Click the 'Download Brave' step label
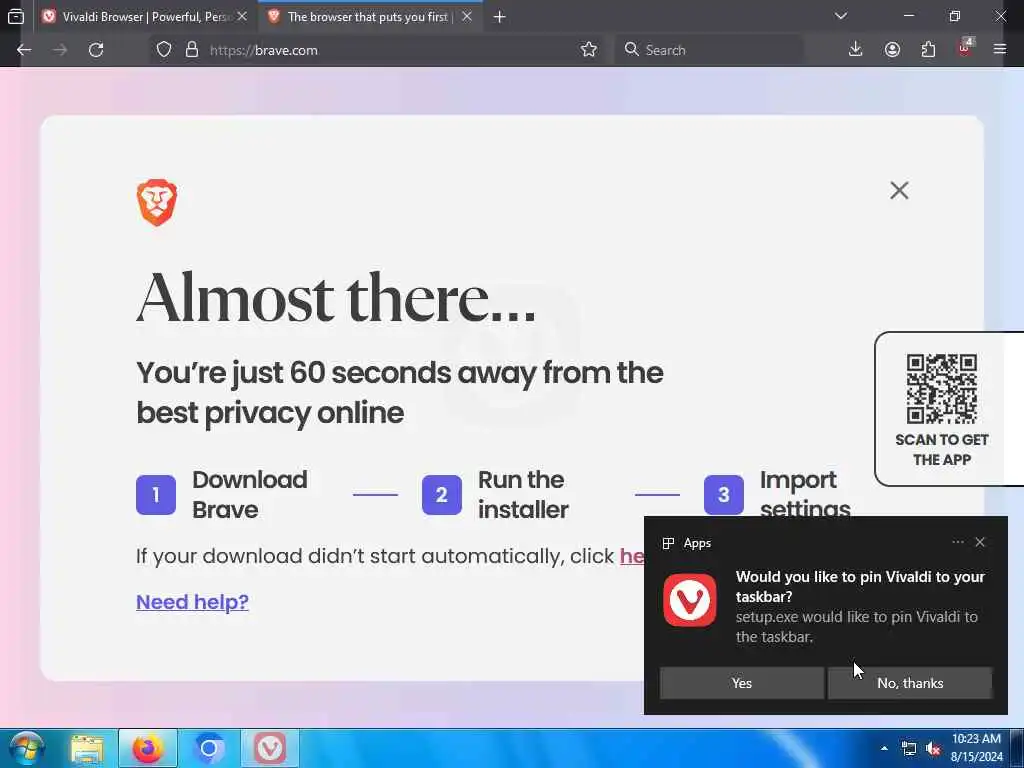Screen dimensions: 1024x768 (x=250, y=494)
